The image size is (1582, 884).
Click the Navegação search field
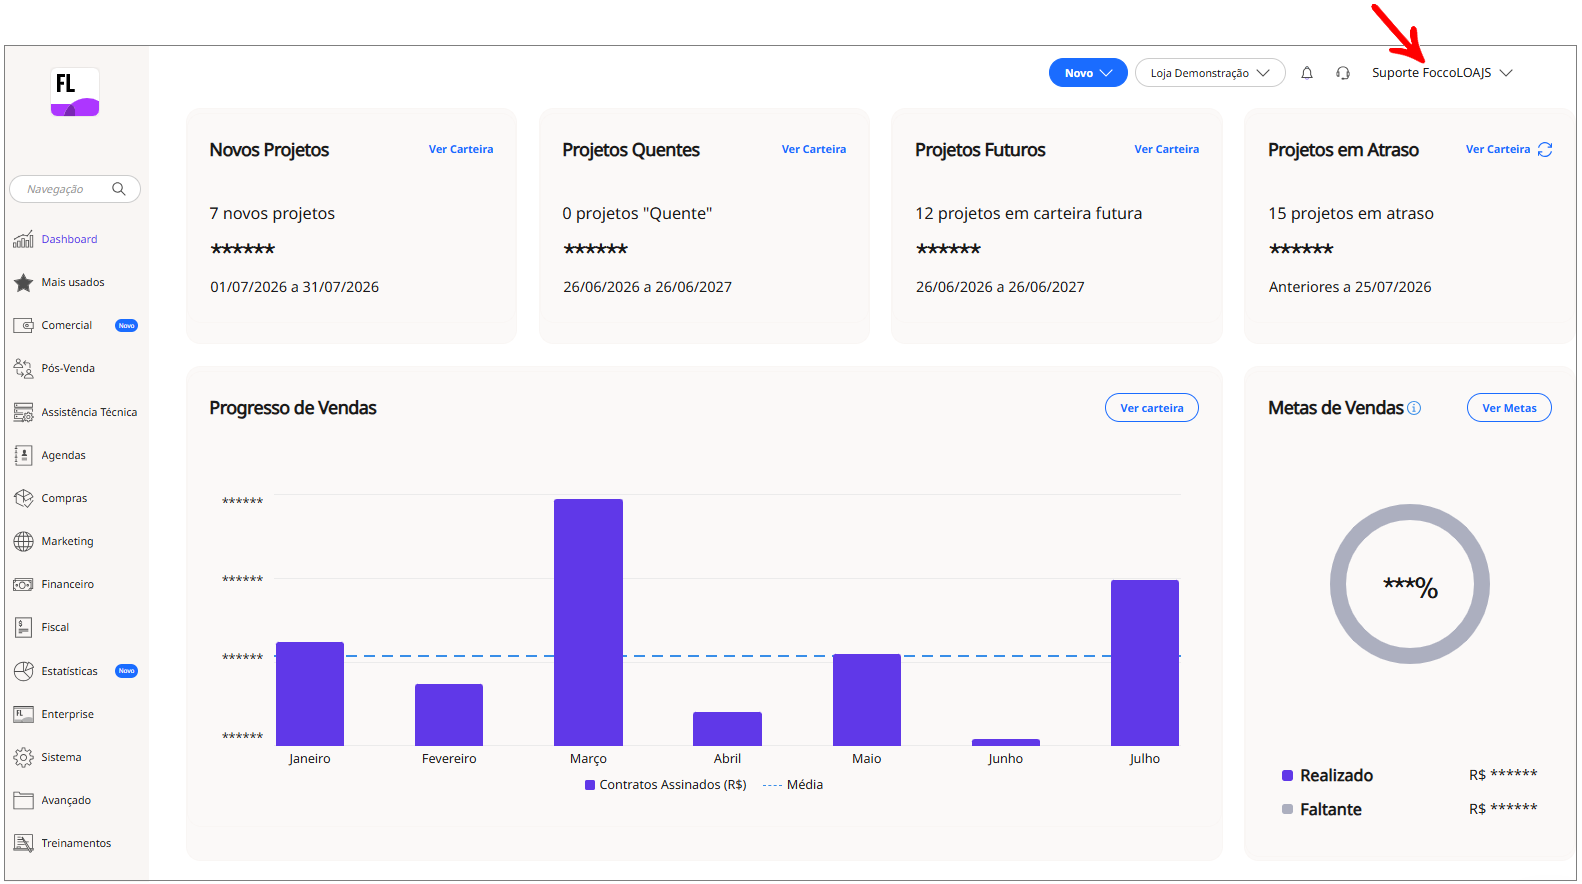(75, 189)
